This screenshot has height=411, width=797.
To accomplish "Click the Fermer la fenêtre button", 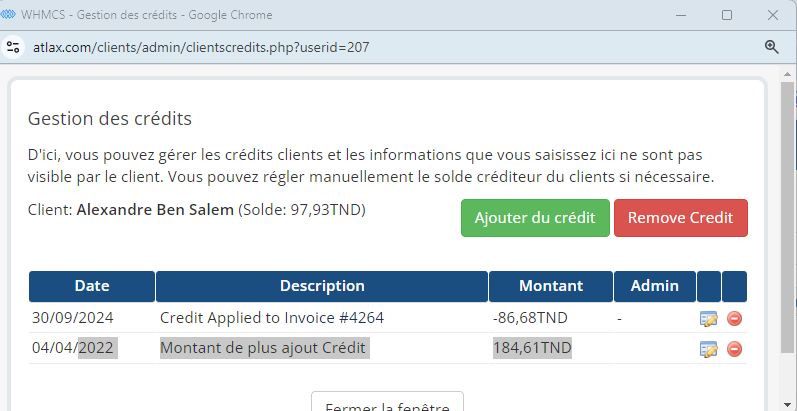I will [x=387, y=403].
